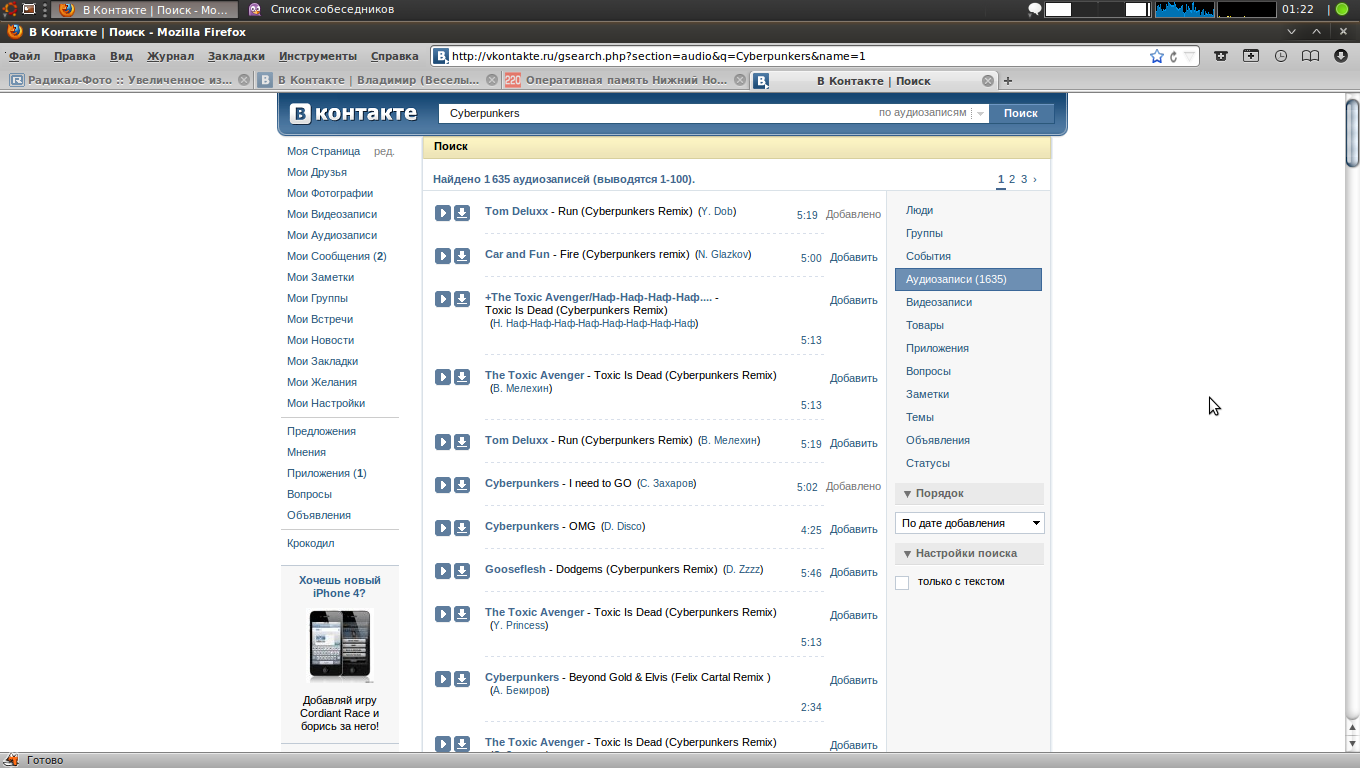This screenshot has width=1360, height=768.
Task: Open the Файл menu
Action: (24, 56)
